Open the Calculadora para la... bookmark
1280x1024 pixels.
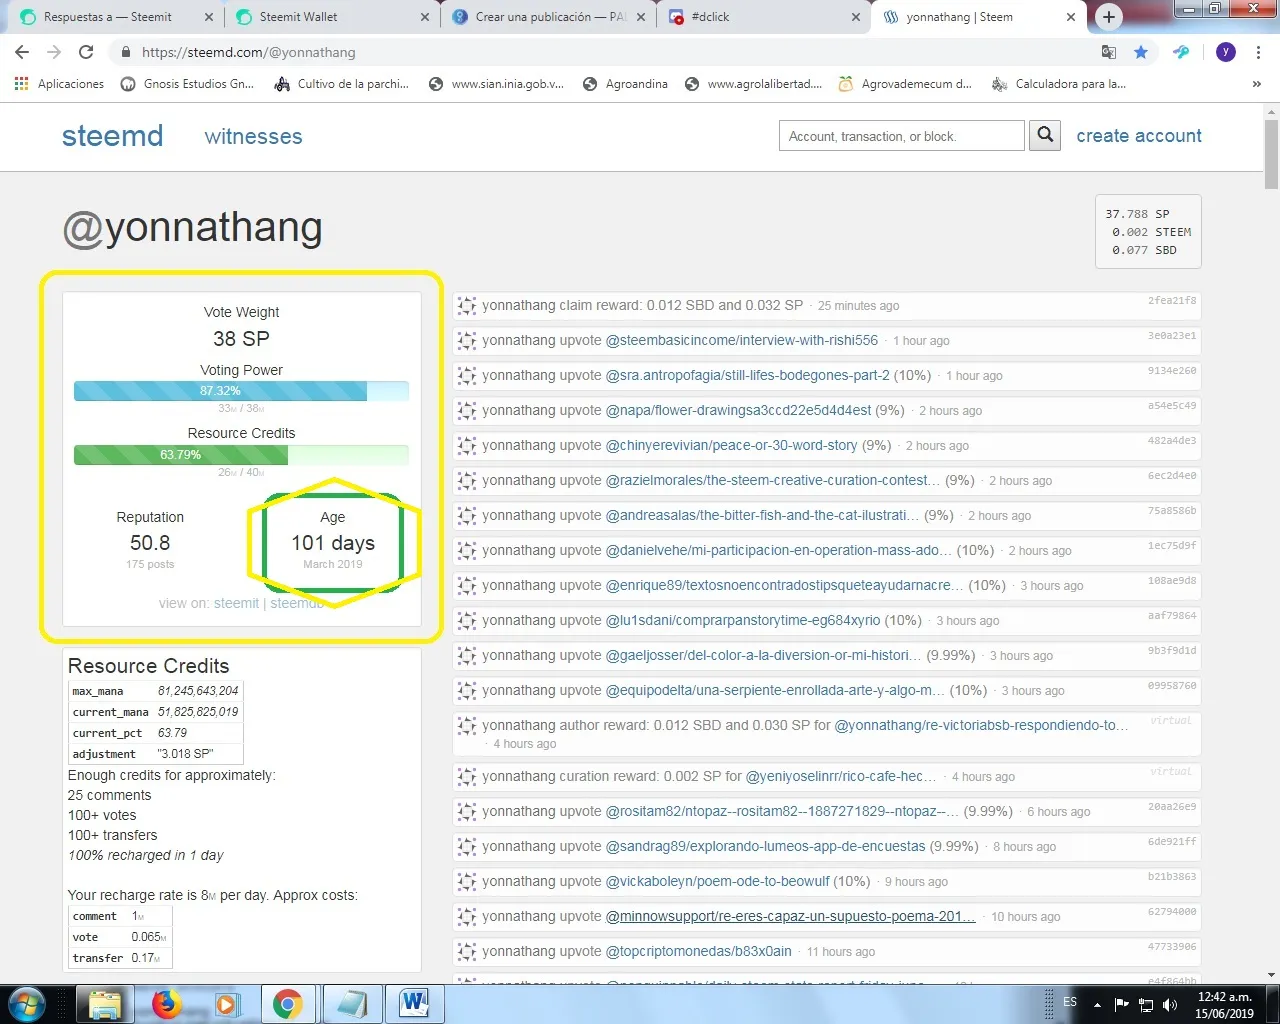1059,84
